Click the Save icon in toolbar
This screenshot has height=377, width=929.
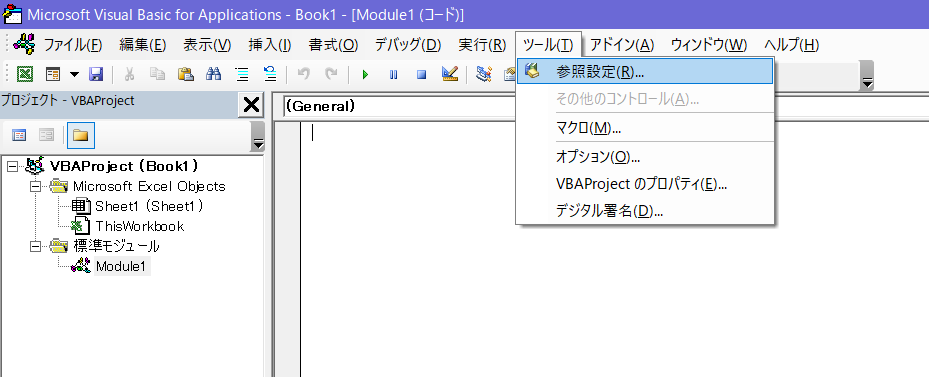[x=96, y=74]
